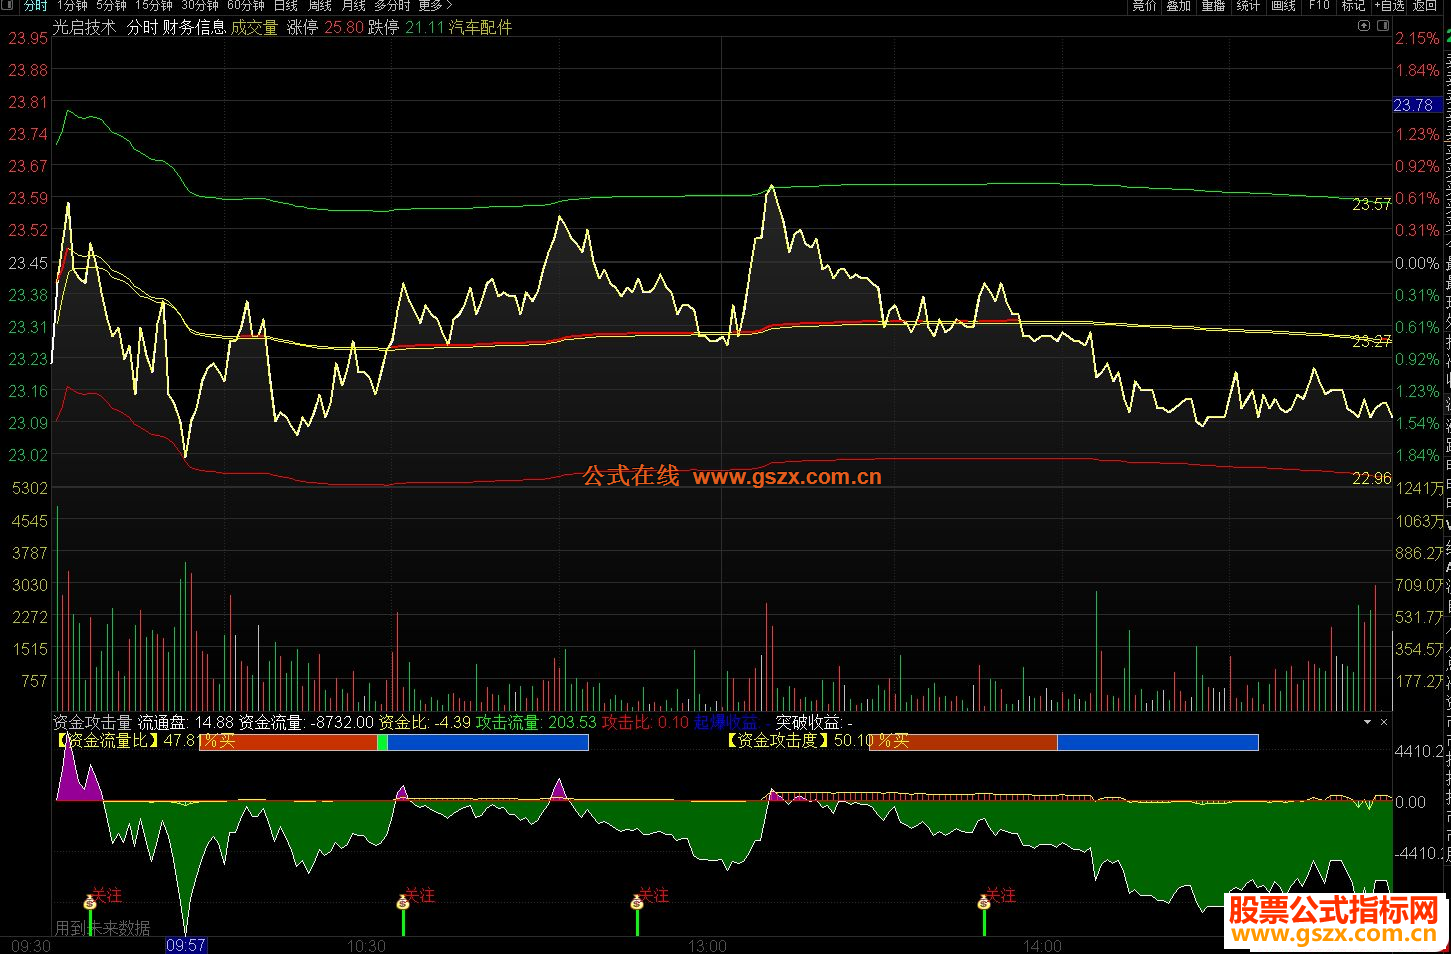Click the 流通盘: 14.88 value
Image resolution: width=1451 pixels, height=954 pixels.
point(186,722)
